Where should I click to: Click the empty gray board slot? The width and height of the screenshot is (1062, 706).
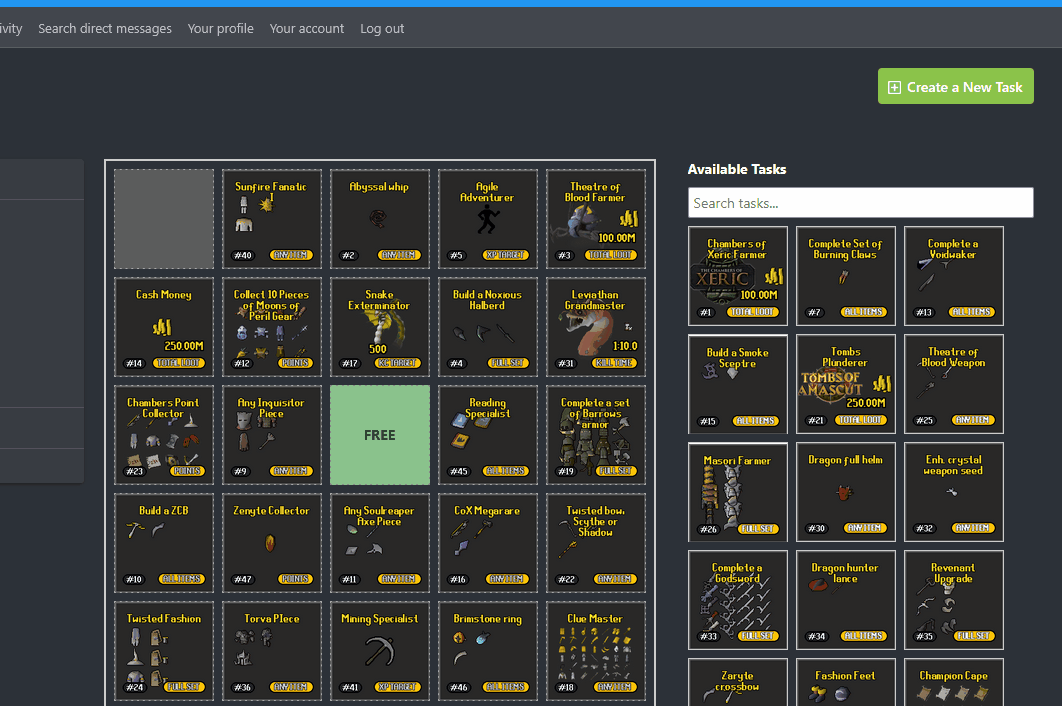click(x=164, y=219)
